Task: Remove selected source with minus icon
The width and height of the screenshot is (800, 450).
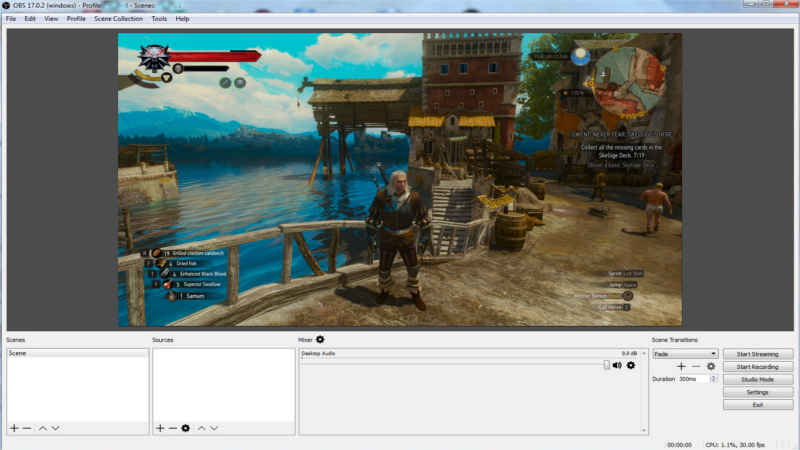Action: [x=173, y=428]
